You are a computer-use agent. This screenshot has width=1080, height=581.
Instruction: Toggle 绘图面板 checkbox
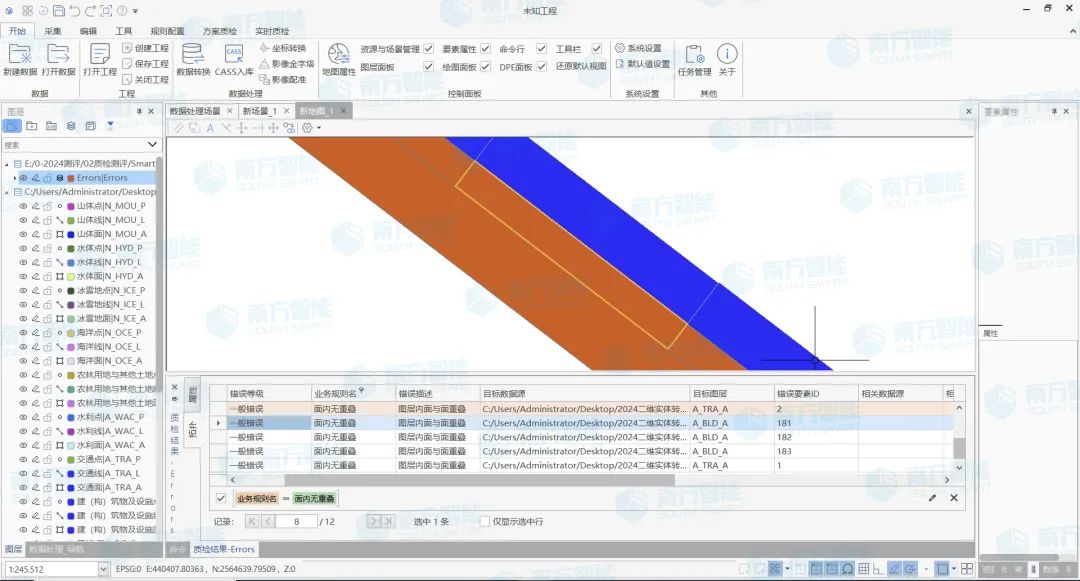point(486,67)
